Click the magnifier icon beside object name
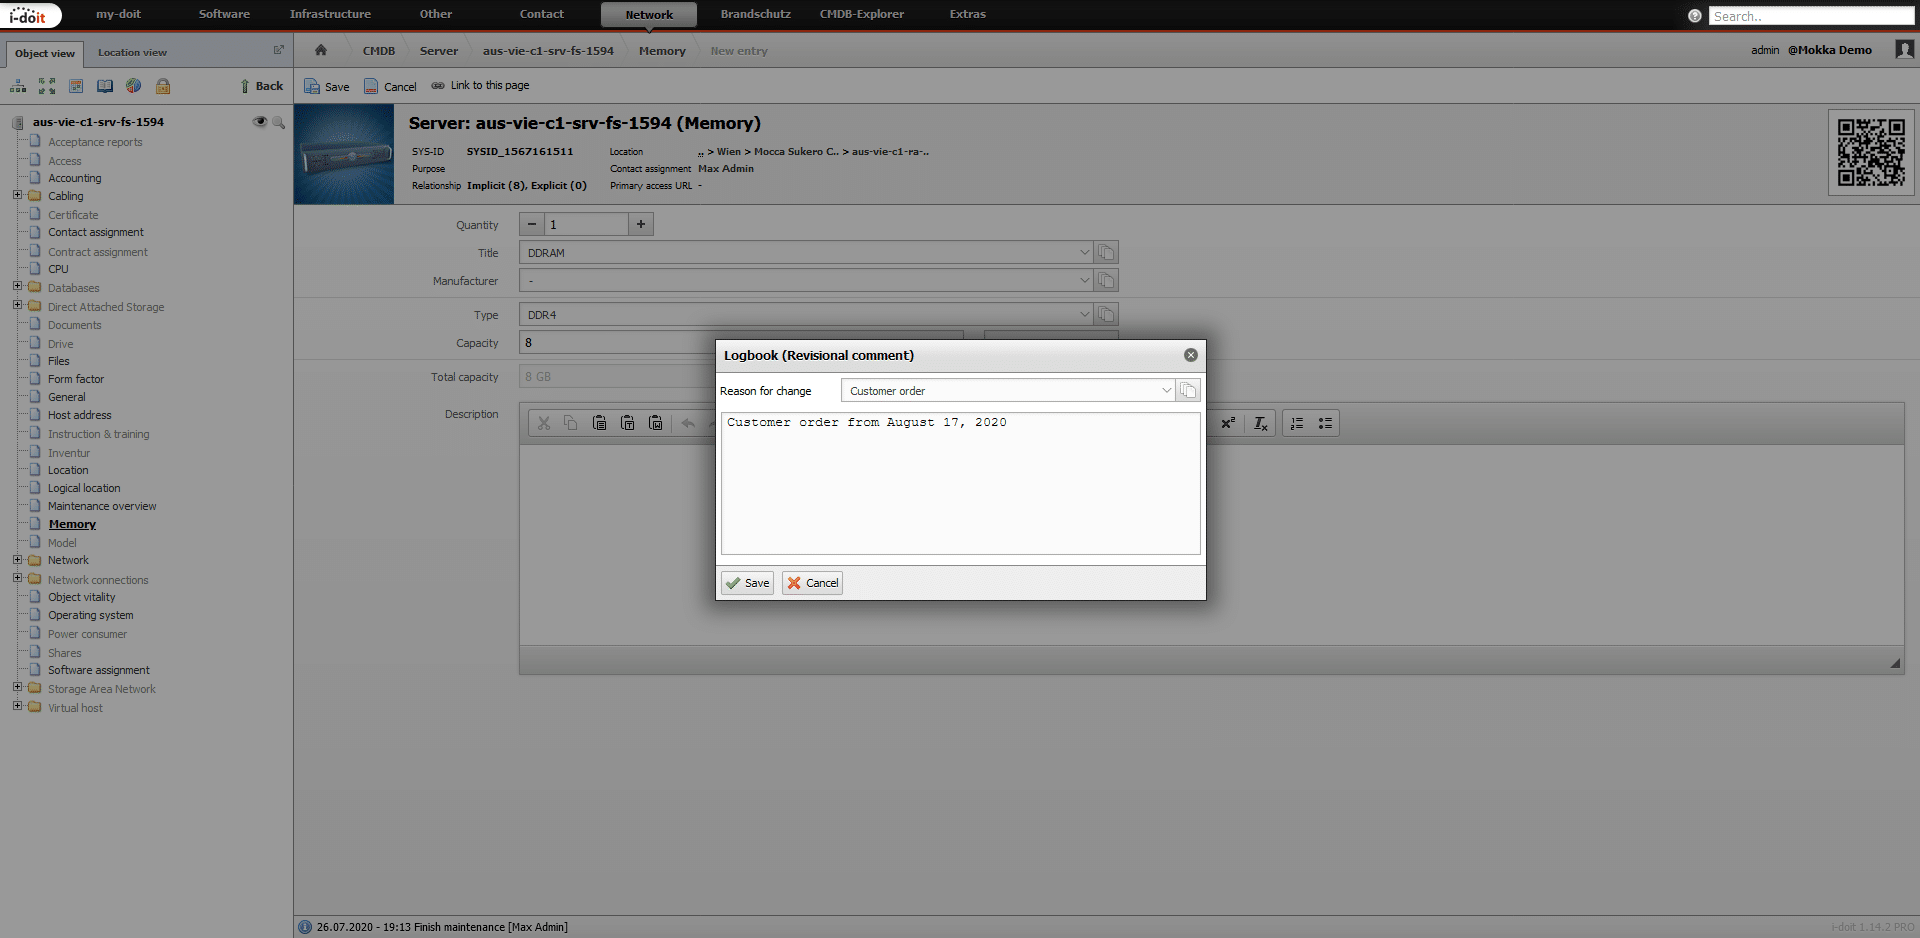Image resolution: width=1920 pixels, height=938 pixels. 279,122
